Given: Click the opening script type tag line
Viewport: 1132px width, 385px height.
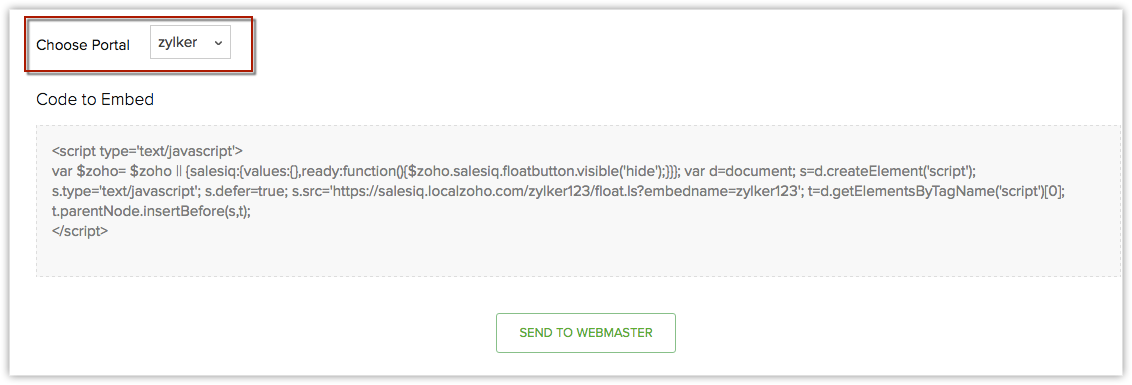Looking at the screenshot, I should [x=147, y=152].
